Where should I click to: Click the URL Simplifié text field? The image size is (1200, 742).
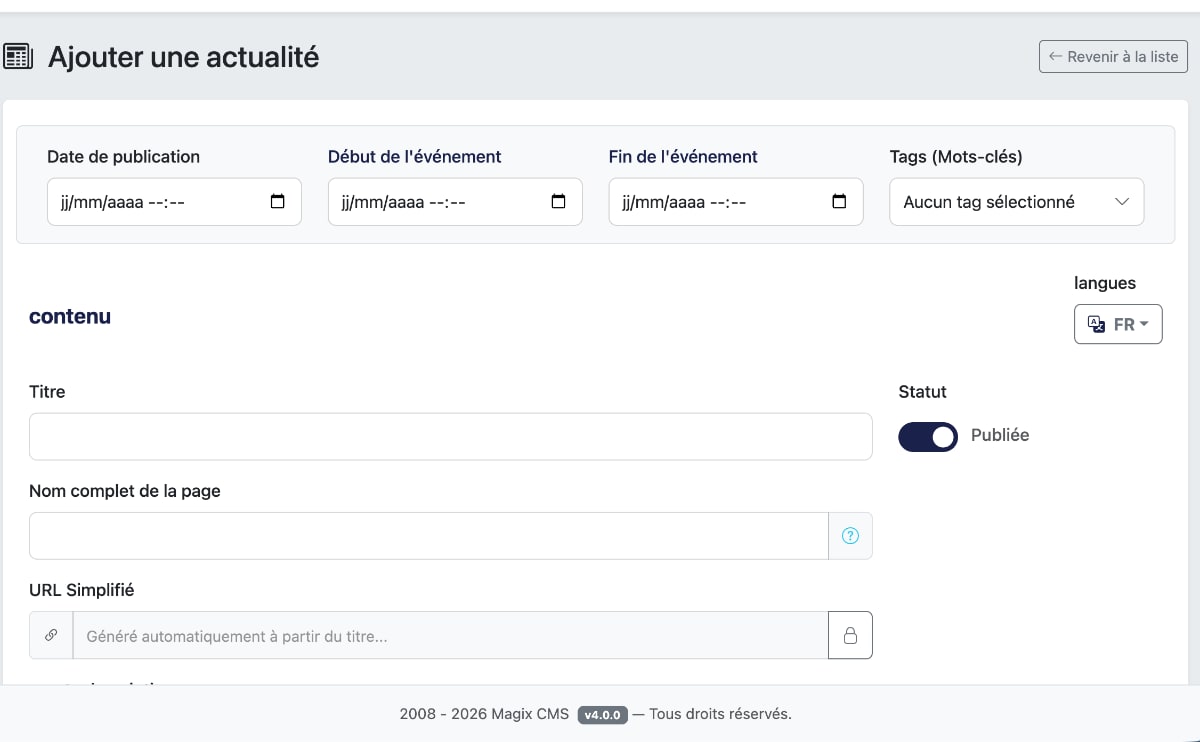(450, 635)
